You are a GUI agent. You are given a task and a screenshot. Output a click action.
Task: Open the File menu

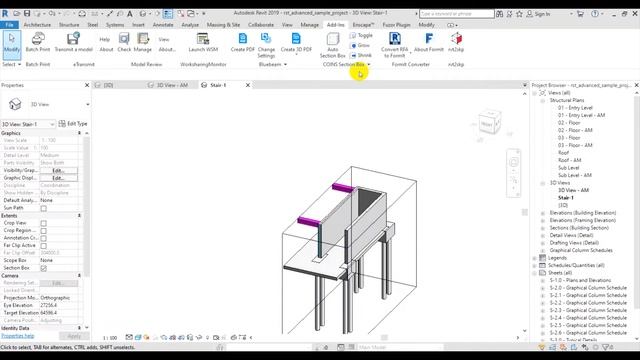(9, 25)
